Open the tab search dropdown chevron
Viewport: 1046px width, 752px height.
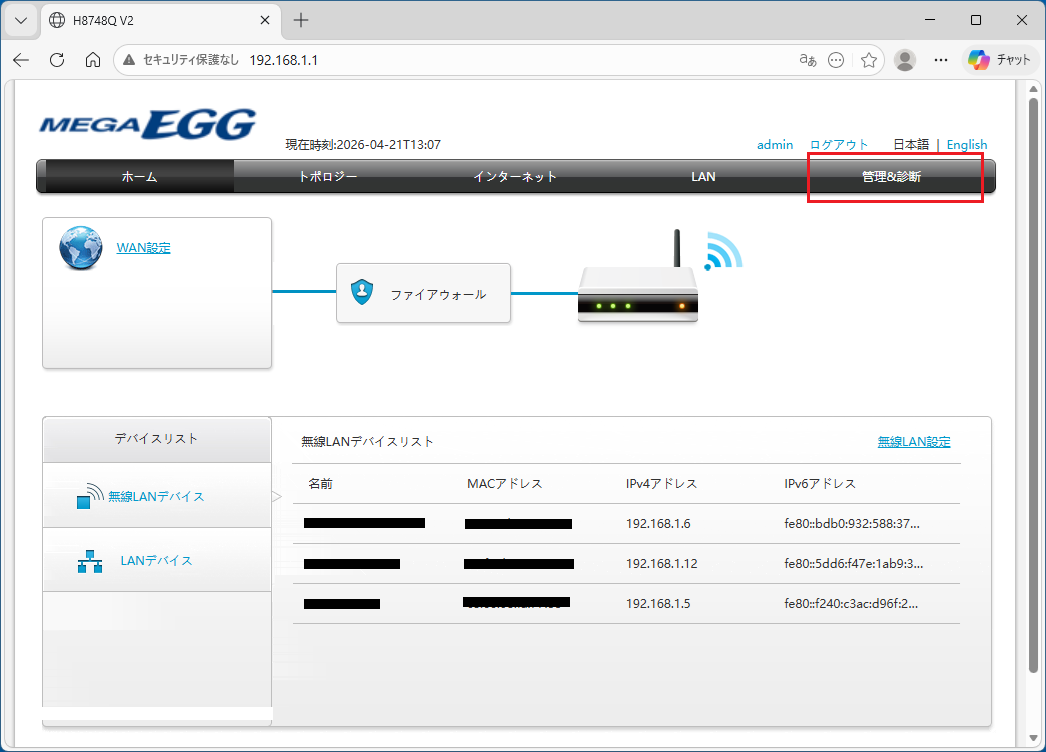(21, 21)
